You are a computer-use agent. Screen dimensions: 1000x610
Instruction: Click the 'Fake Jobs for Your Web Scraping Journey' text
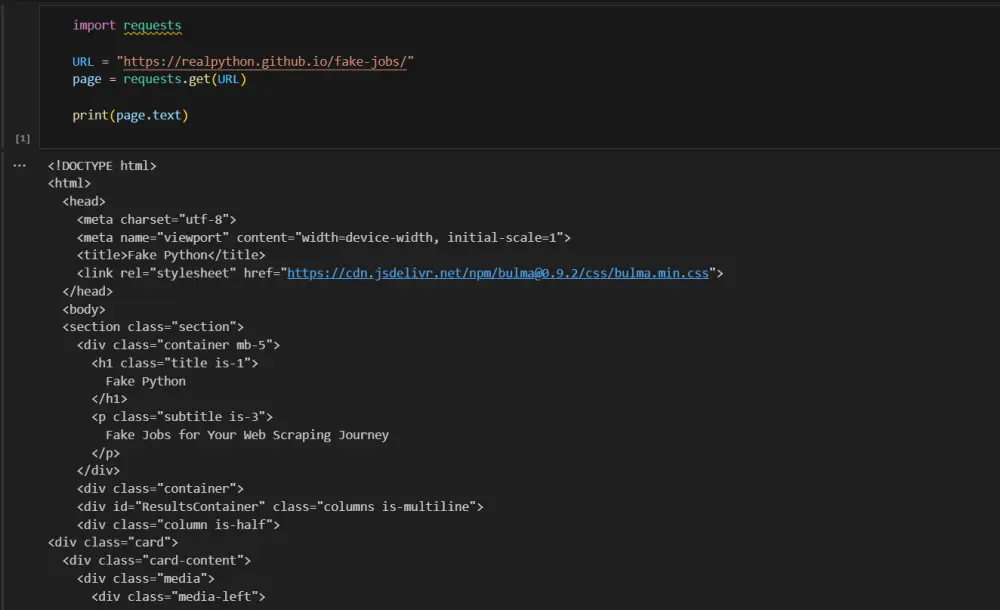[x=247, y=435]
